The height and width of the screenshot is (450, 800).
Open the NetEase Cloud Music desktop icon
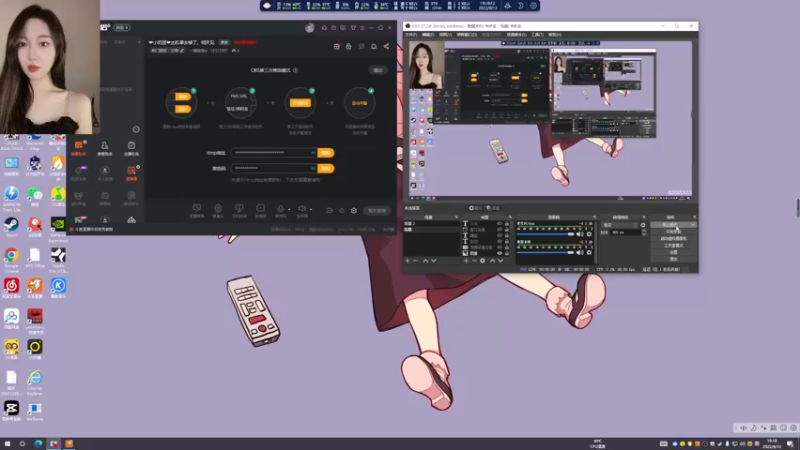[x=11, y=286]
